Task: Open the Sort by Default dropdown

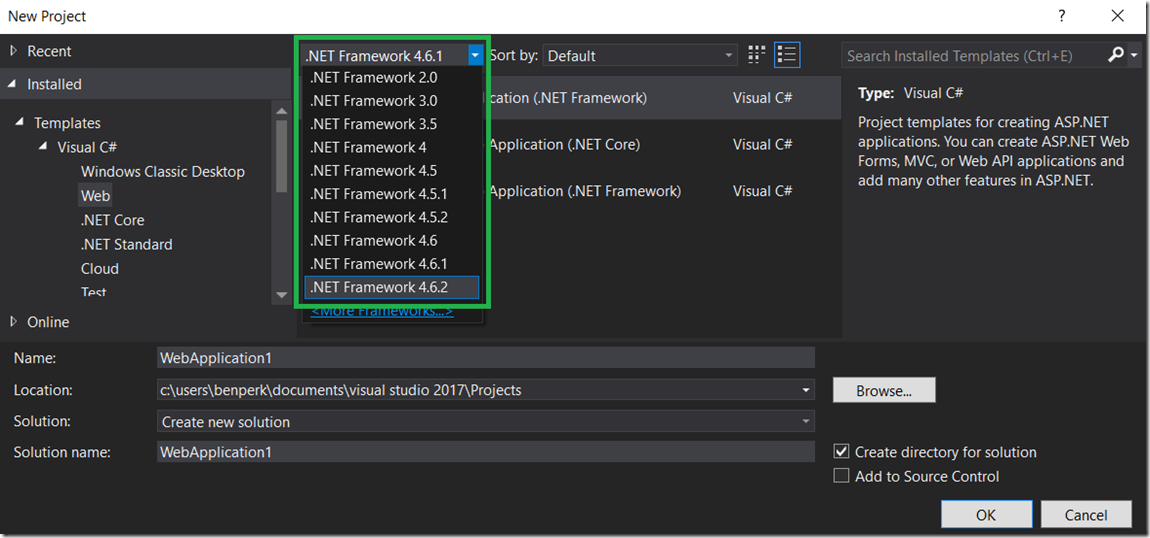Action: [640, 55]
